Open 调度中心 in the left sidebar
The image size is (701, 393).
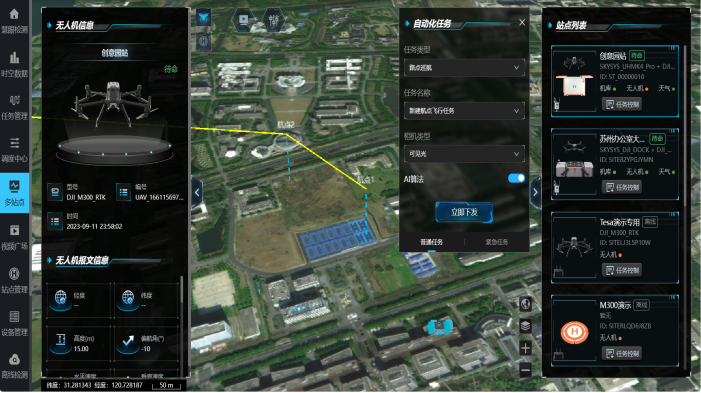tap(14, 150)
